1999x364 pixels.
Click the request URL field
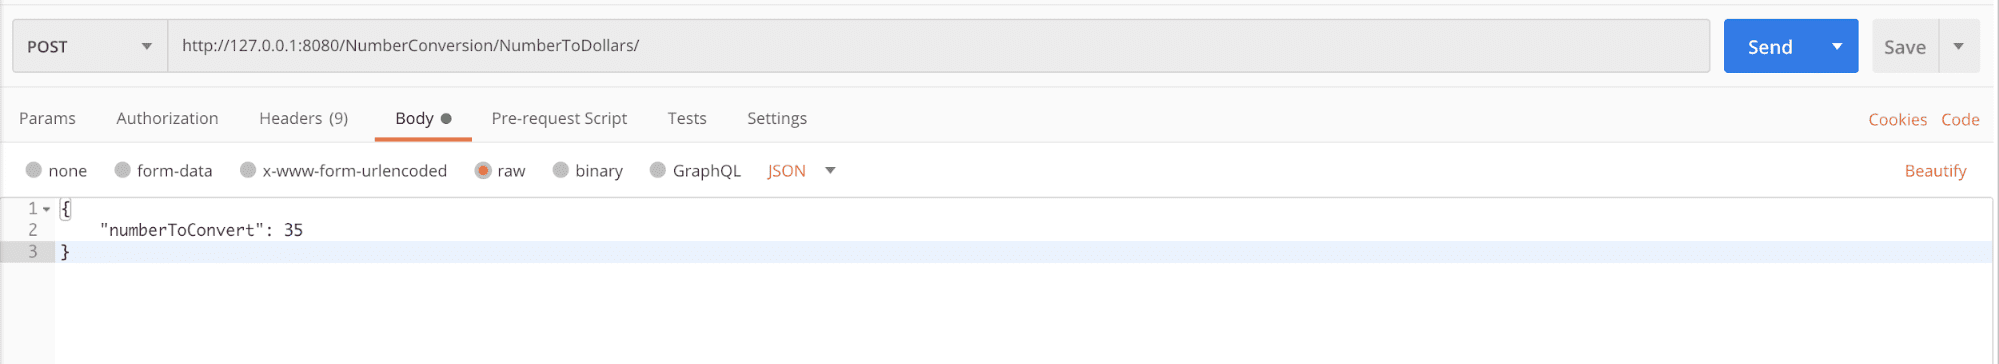[x=938, y=46]
